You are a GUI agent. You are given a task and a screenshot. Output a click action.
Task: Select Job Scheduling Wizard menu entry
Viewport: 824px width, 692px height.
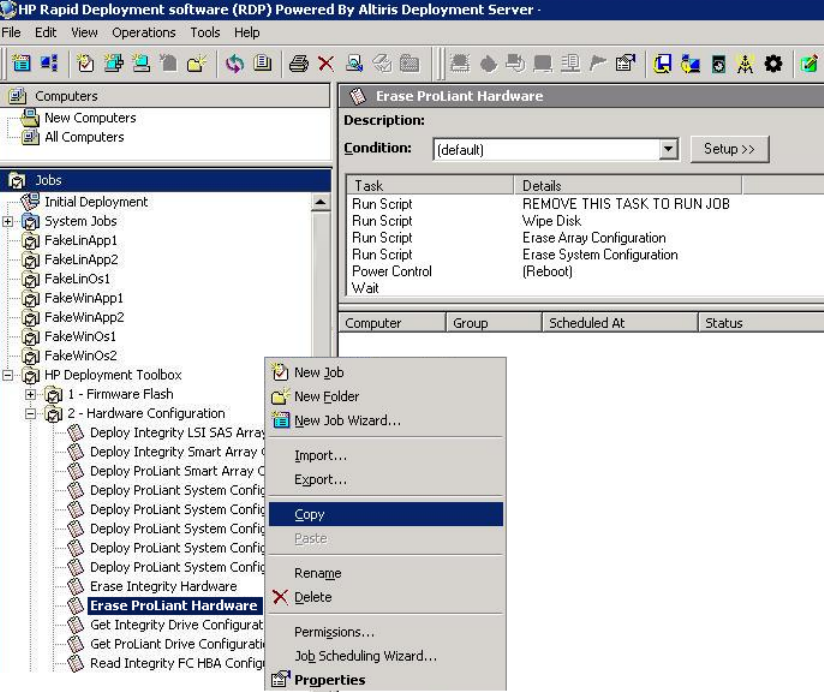point(365,657)
